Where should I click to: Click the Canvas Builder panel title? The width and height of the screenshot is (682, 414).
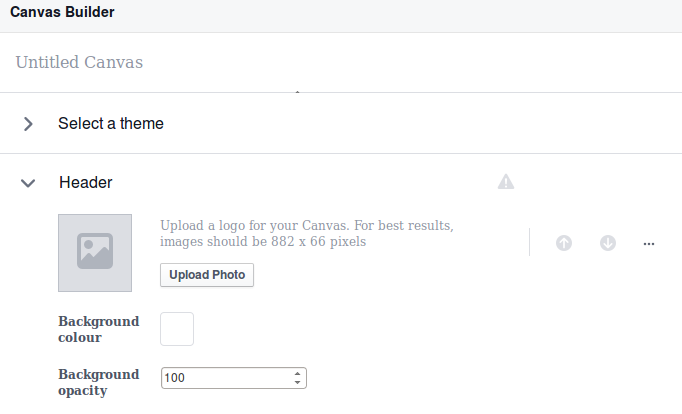coord(62,13)
